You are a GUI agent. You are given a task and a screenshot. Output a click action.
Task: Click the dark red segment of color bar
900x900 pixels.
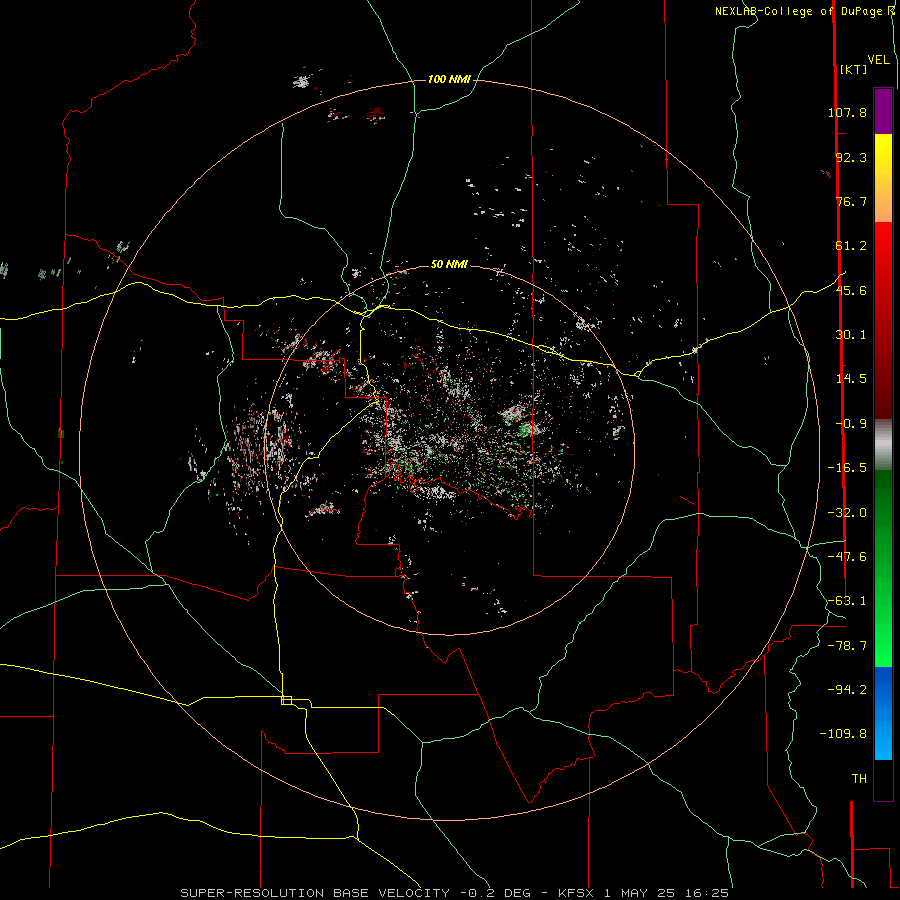(883, 320)
